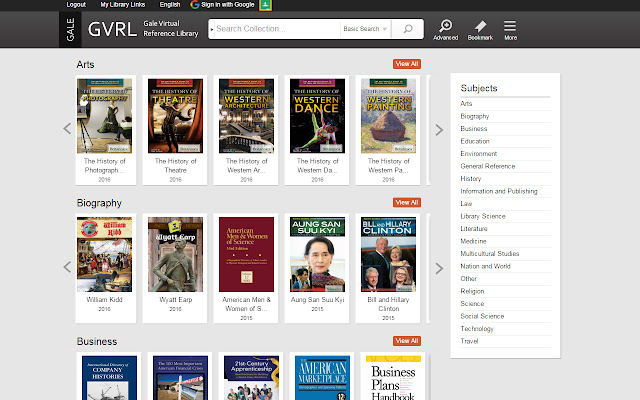This screenshot has height=400, width=640.
Task: Select Environment subject
Action: (x=479, y=154)
